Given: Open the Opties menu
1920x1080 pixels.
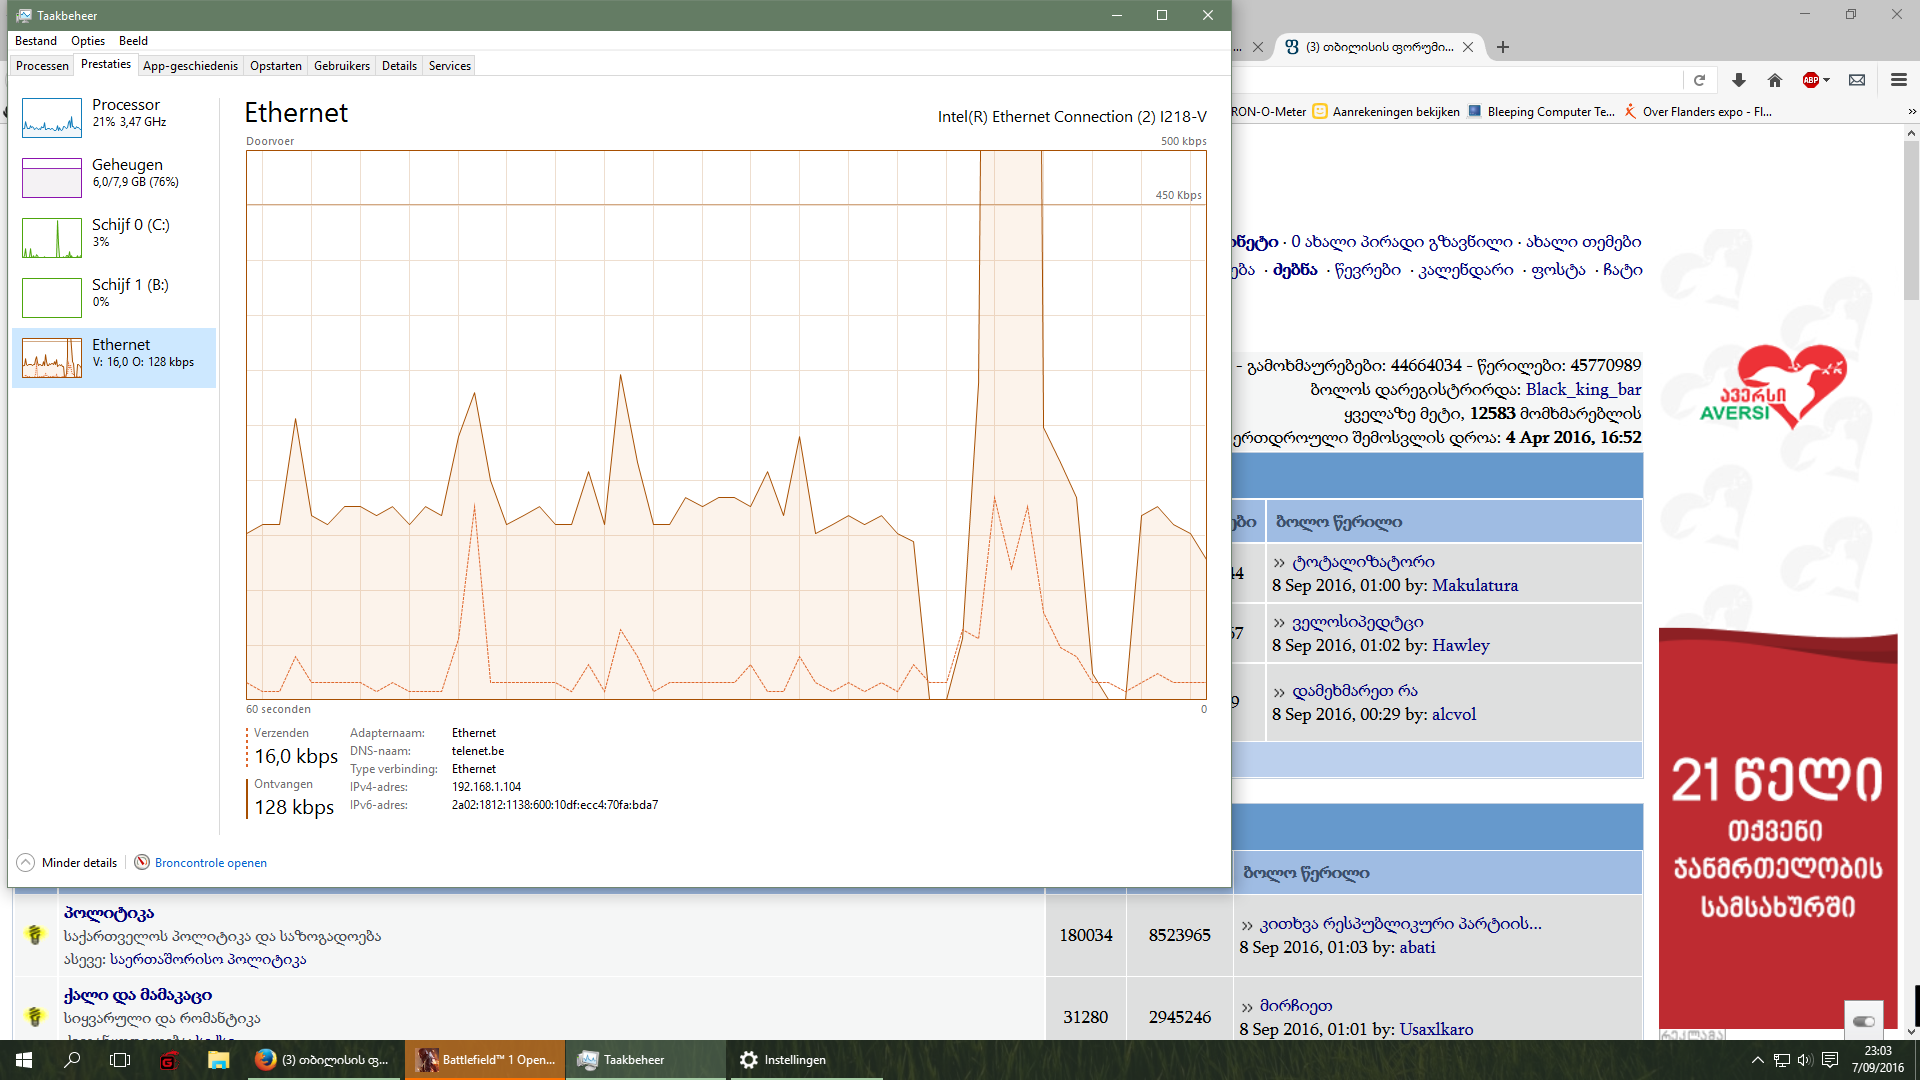Looking at the screenshot, I should point(88,41).
